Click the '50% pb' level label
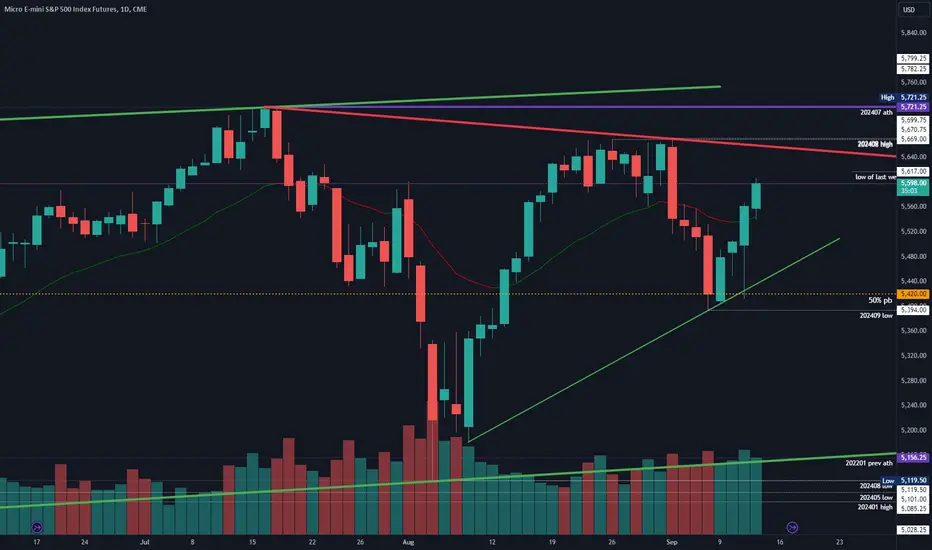The image size is (932, 550). coord(880,301)
